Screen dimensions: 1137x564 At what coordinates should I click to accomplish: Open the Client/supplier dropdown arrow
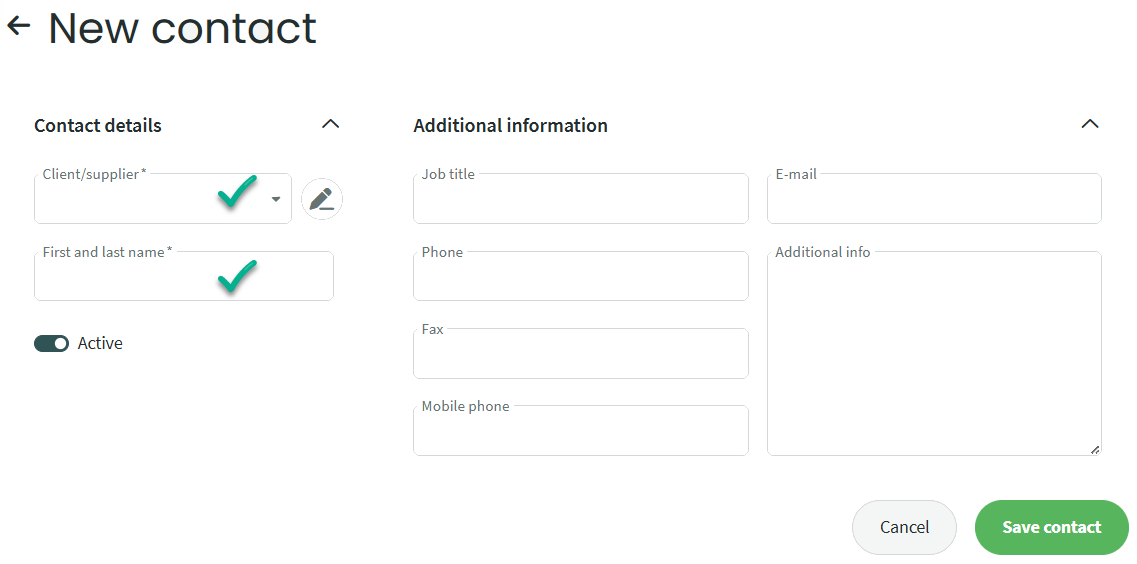(276, 199)
